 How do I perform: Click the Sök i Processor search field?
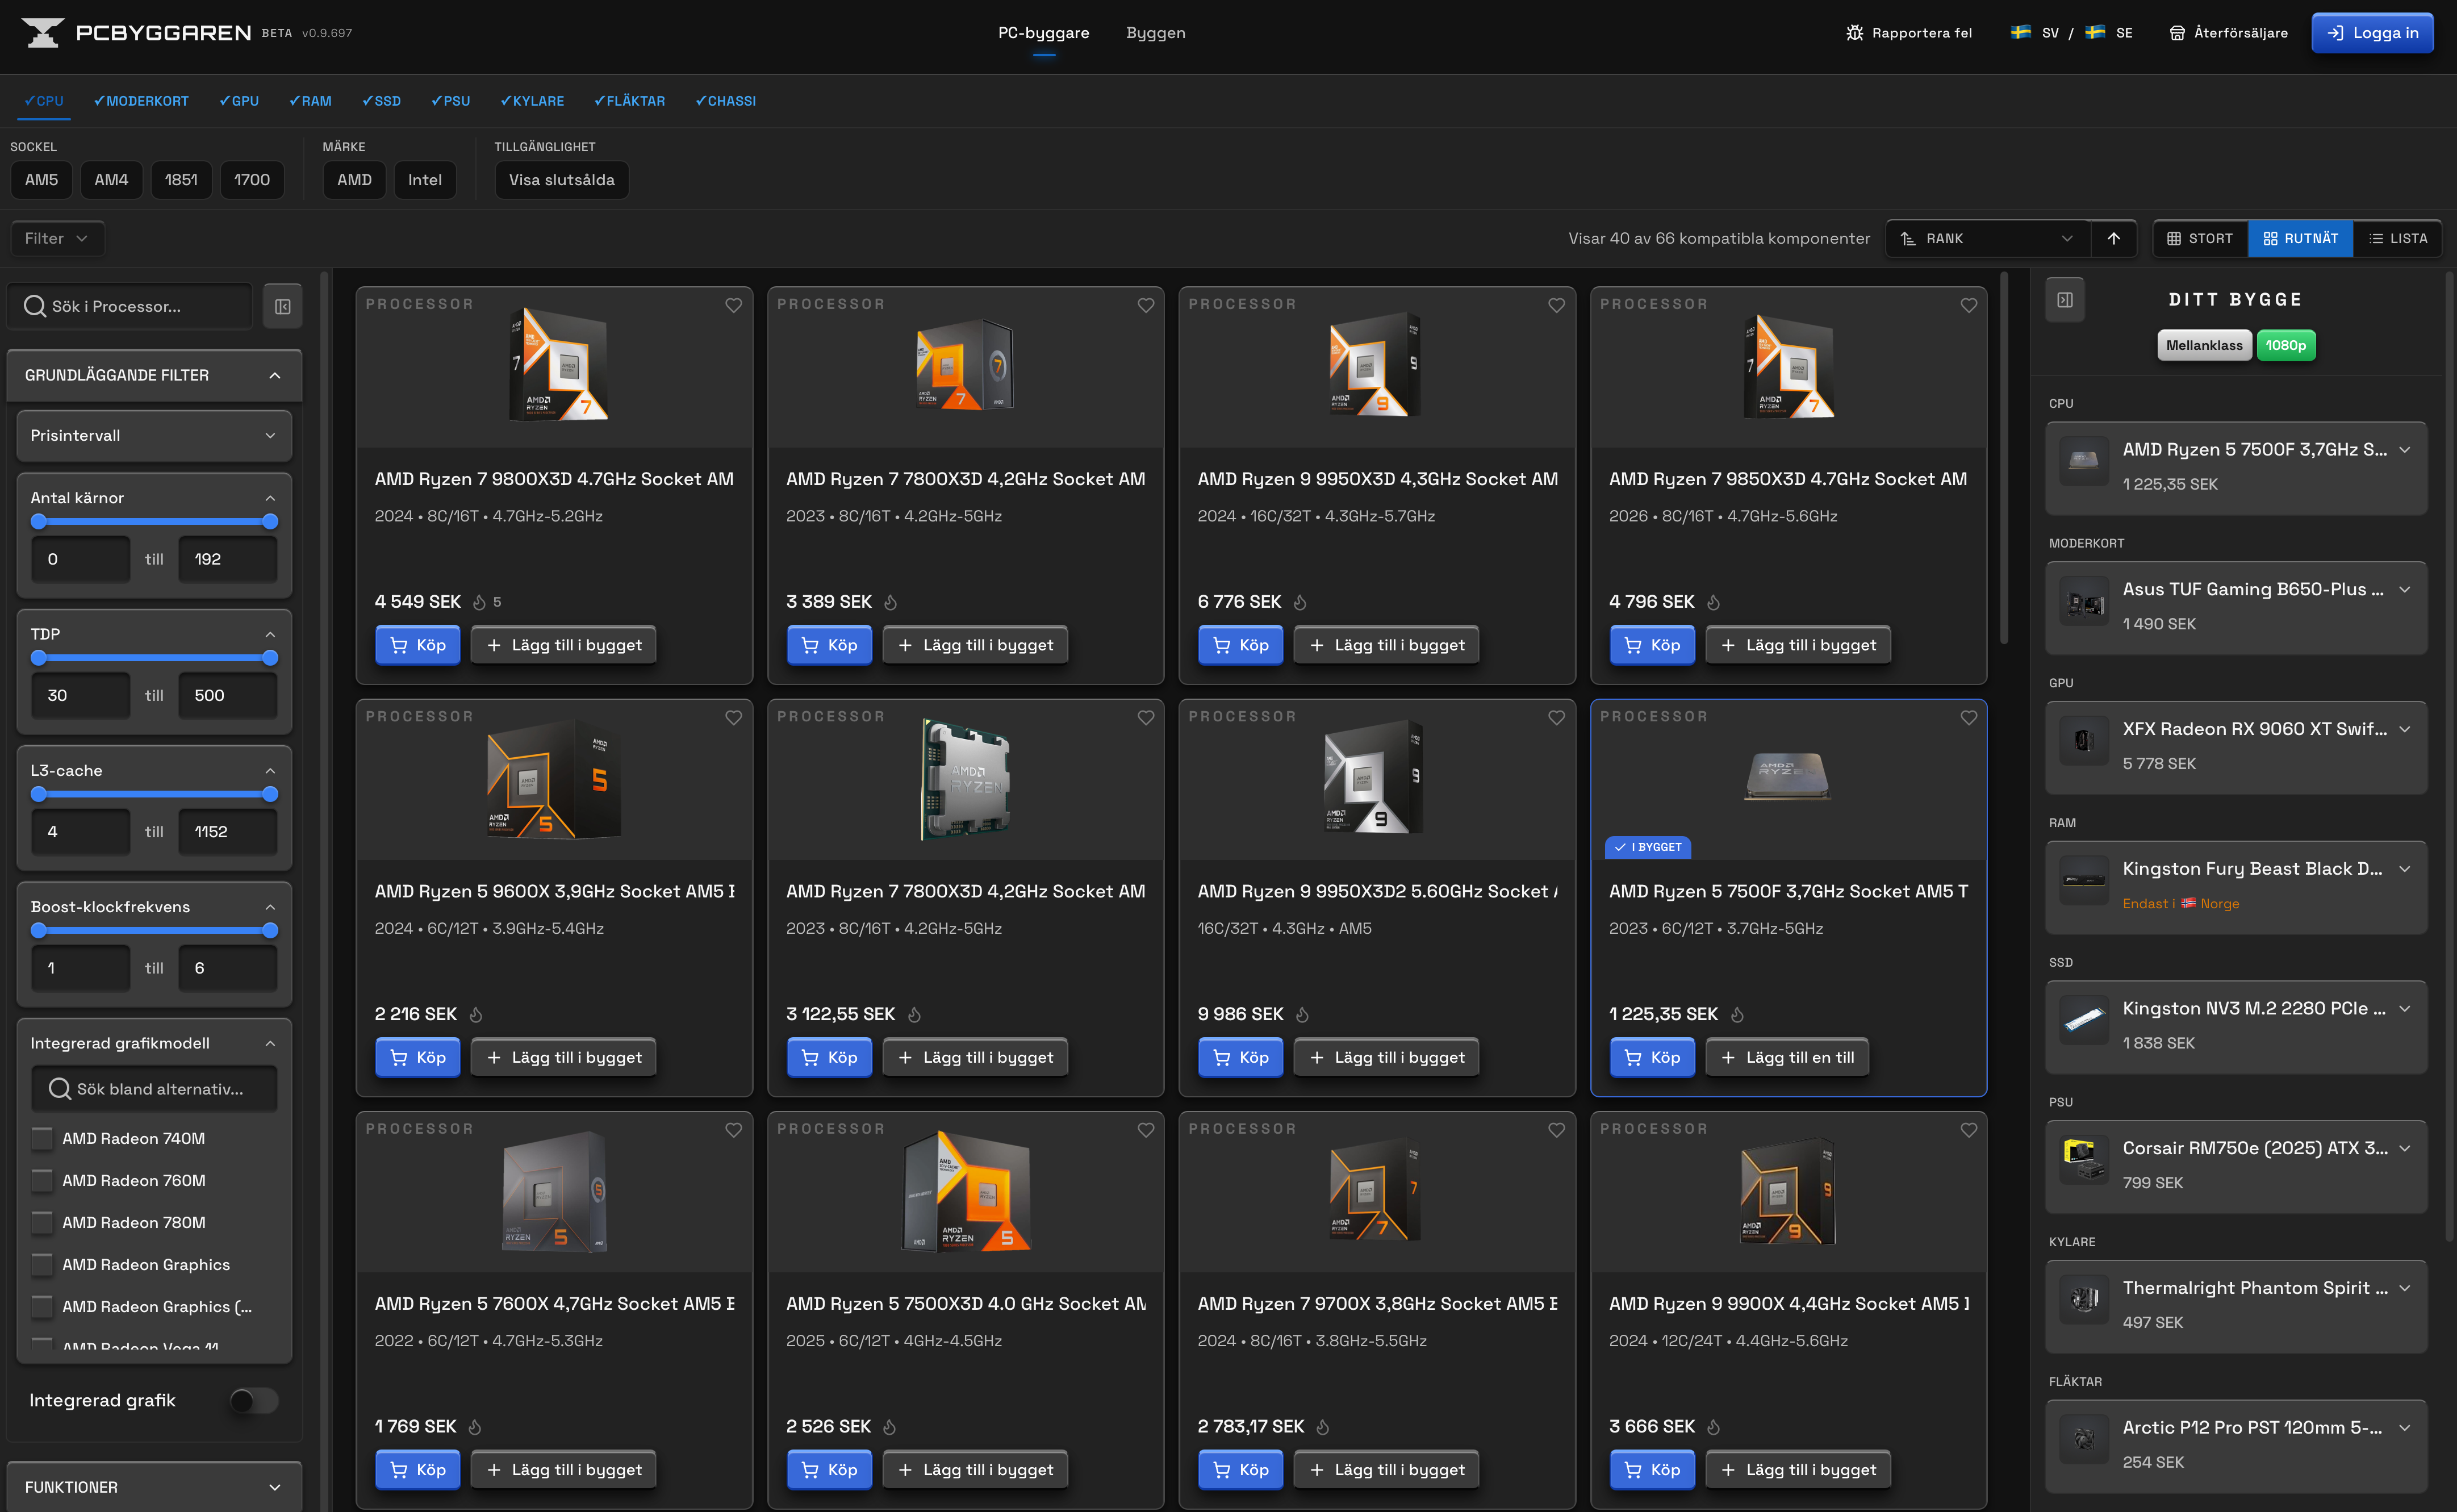point(130,306)
